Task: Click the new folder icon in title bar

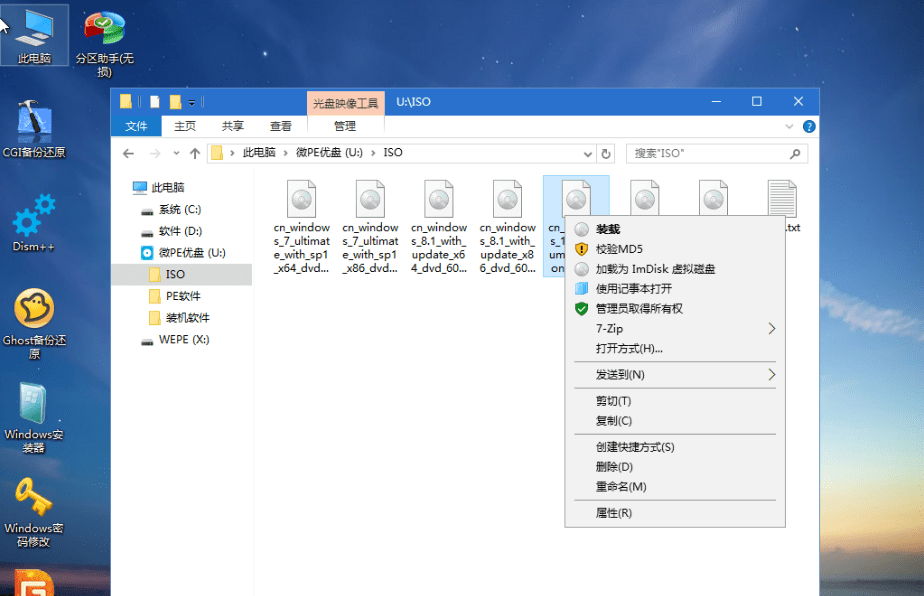Action: coord(175,102)
